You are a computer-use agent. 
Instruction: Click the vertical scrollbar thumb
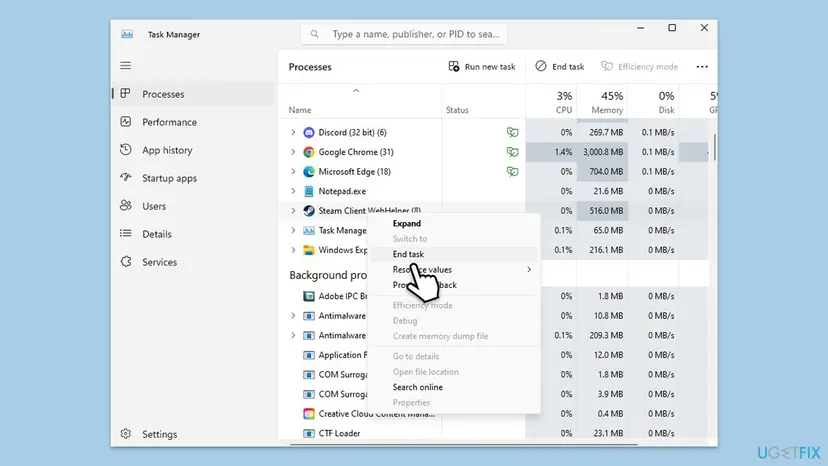tap(714, 147)
